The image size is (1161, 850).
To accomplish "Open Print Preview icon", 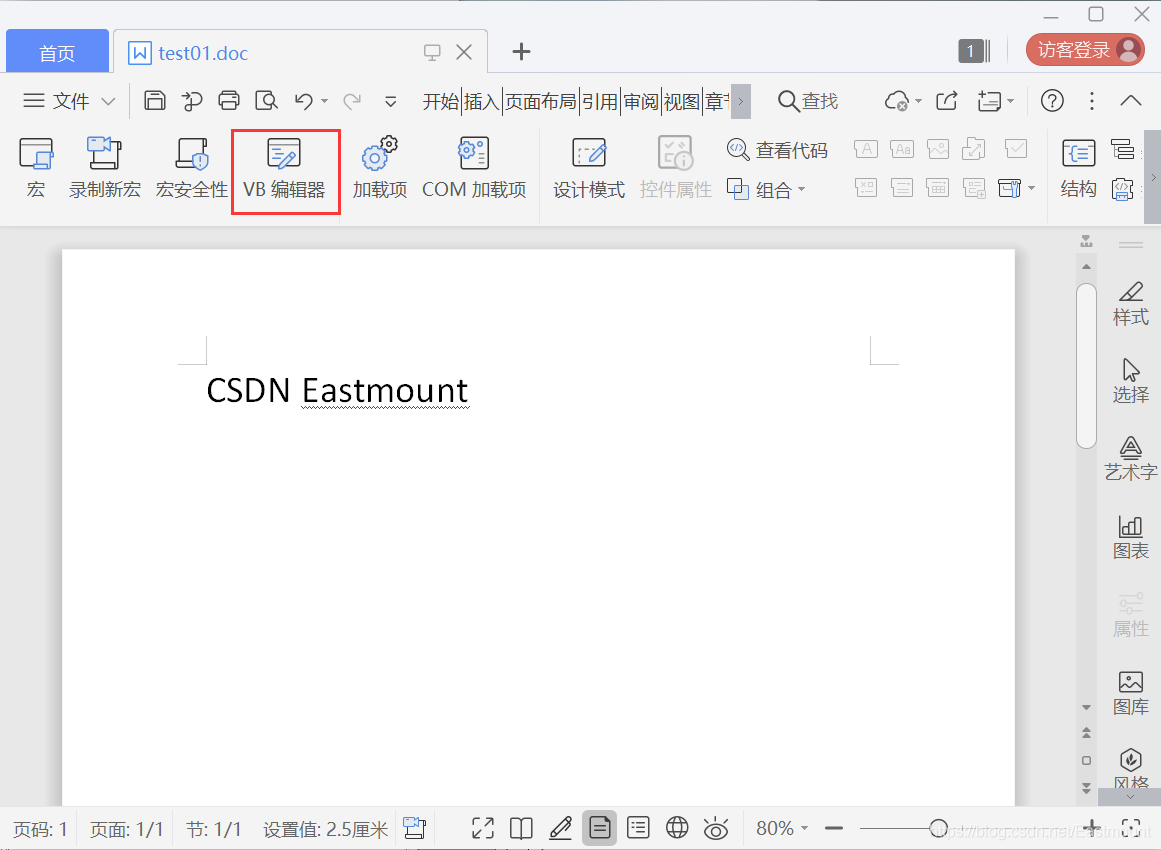I will click(x=266, y=100).
